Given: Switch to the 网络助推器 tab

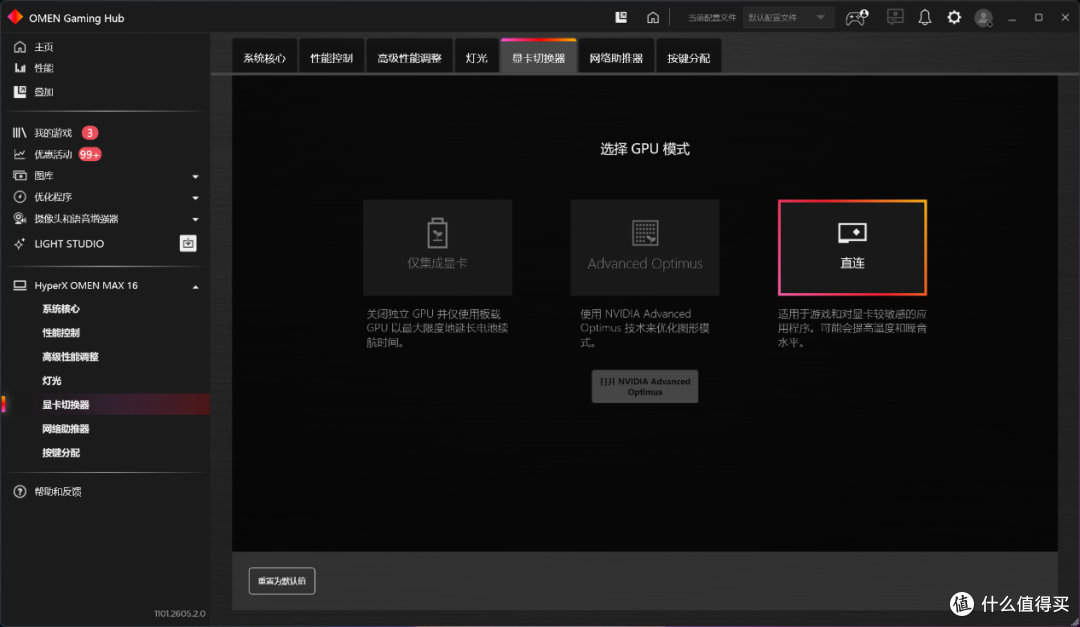Looking at the screenshot, I should 616,58.
